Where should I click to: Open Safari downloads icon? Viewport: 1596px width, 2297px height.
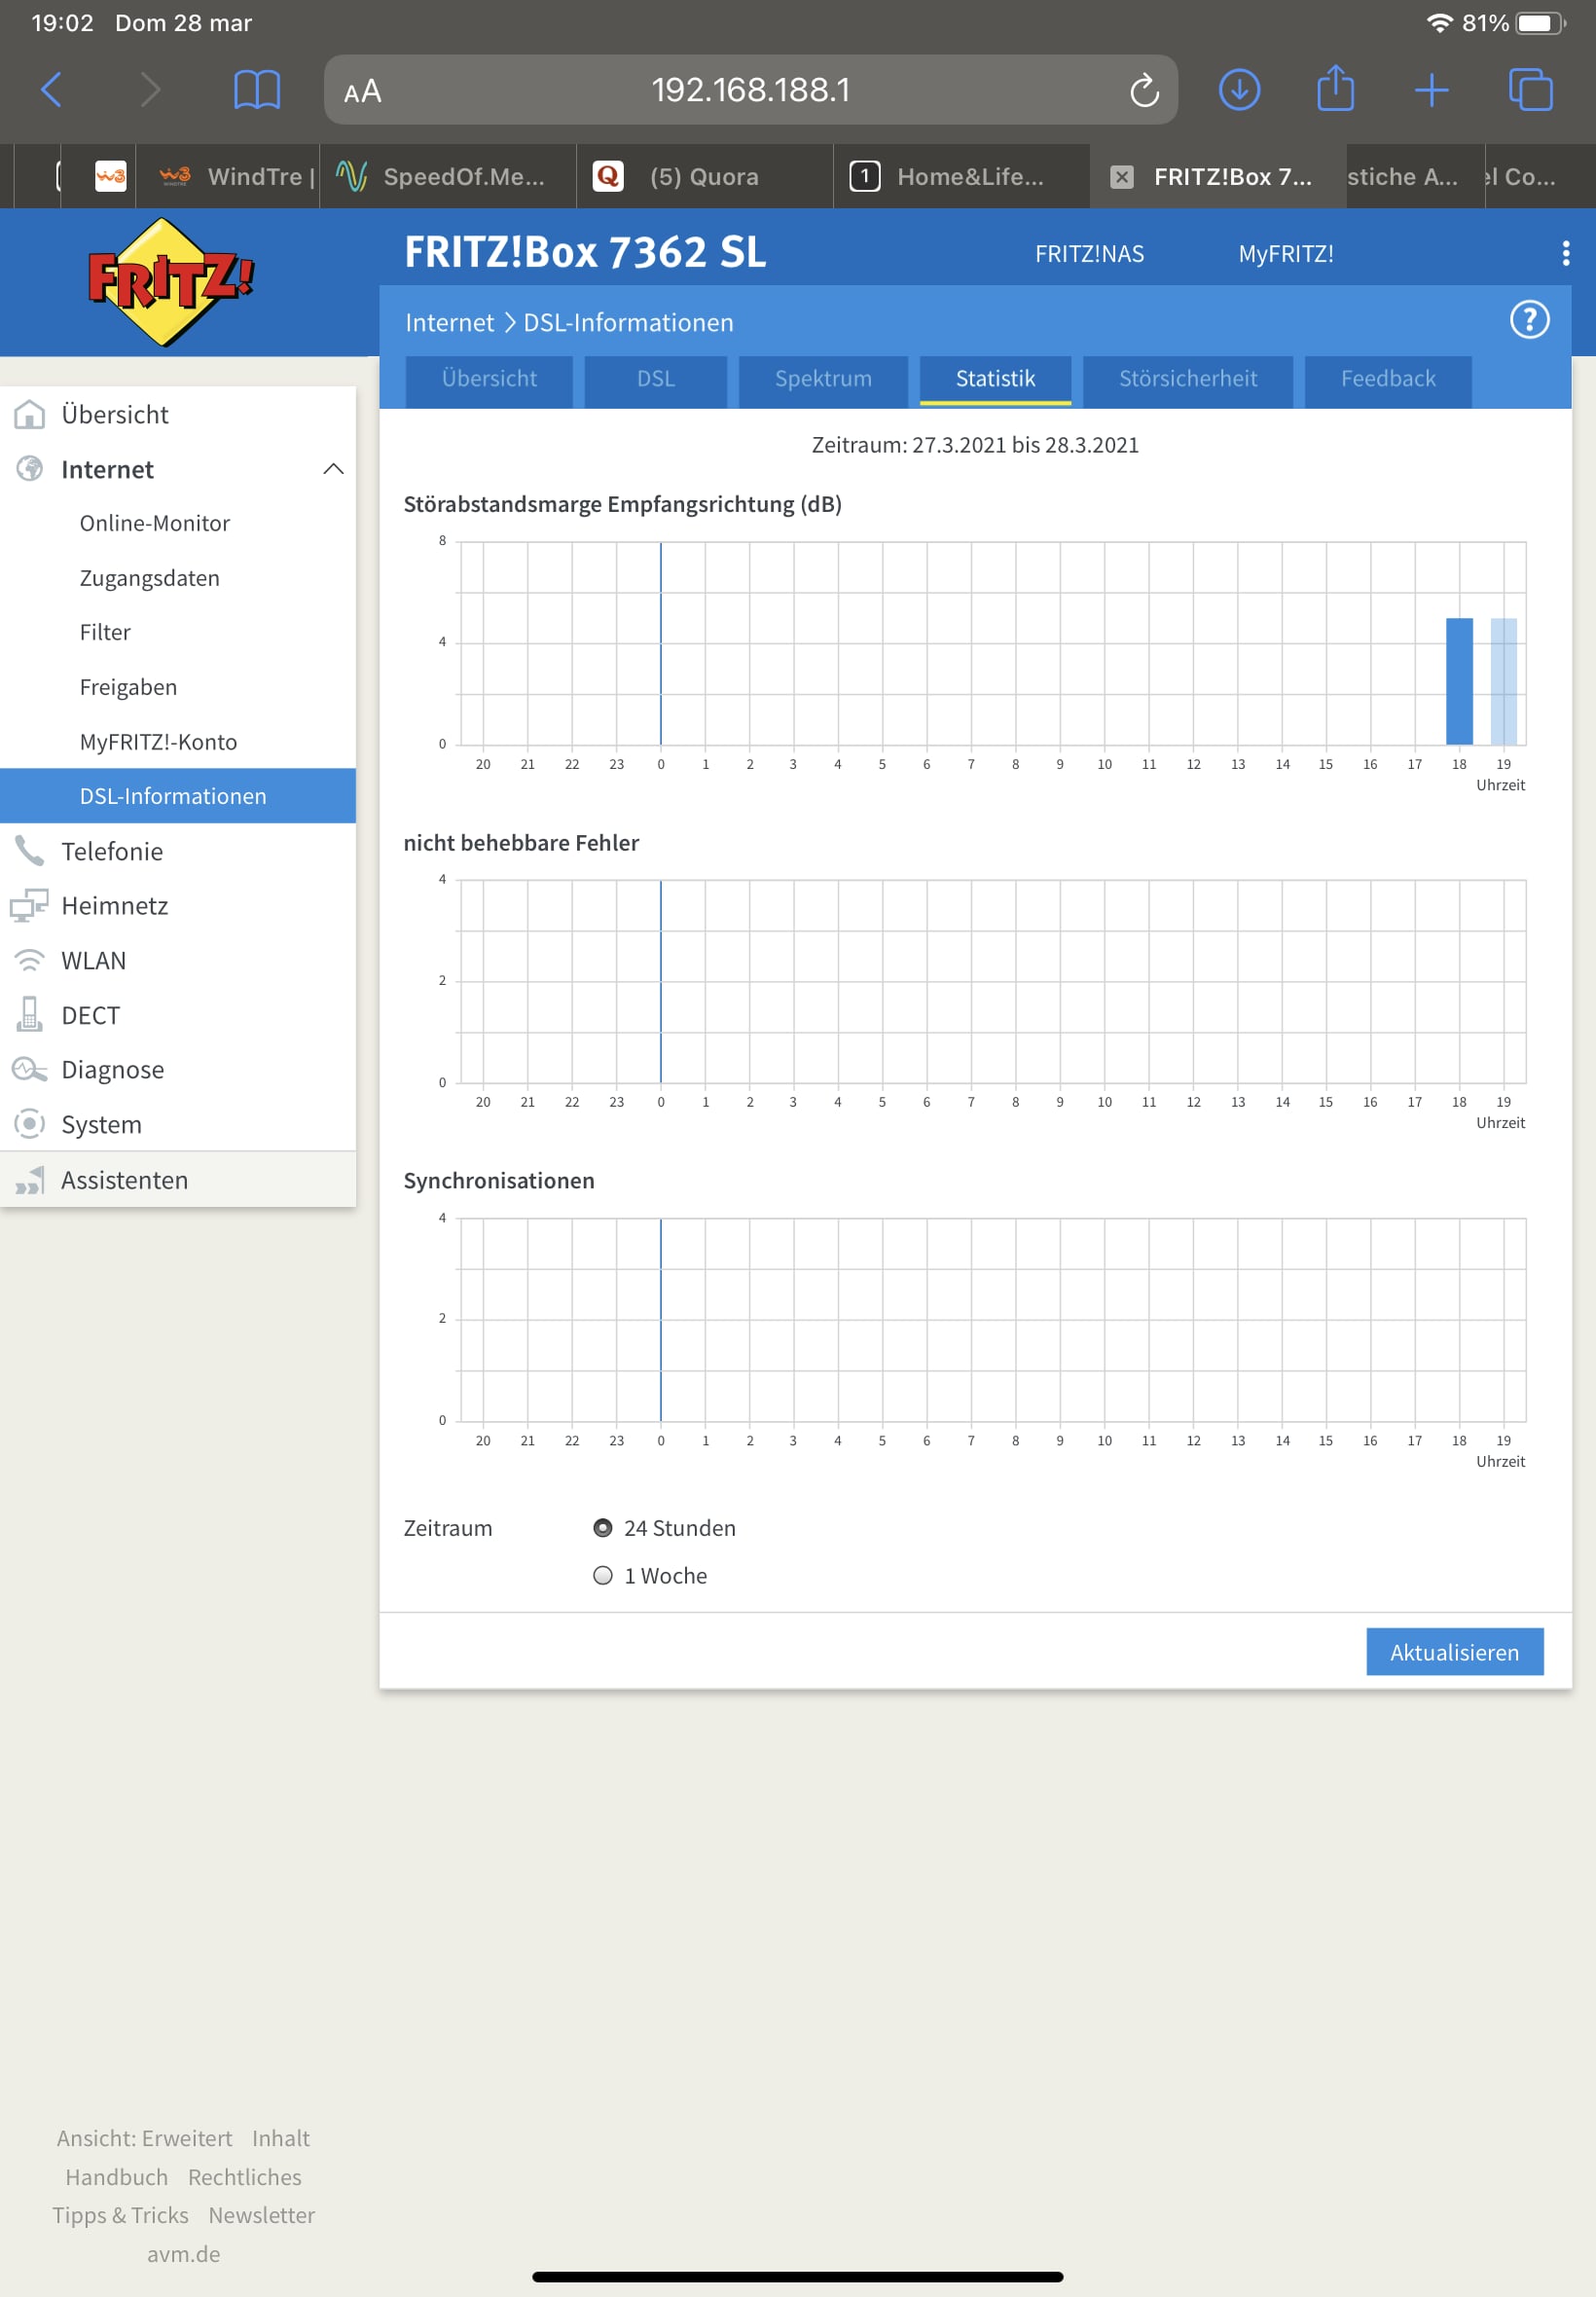pos(1238,90)
